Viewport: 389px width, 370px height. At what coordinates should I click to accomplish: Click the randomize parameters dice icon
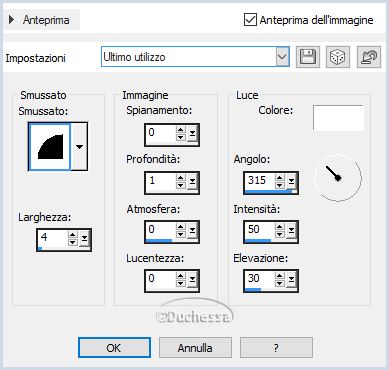[x=338, y=57]
